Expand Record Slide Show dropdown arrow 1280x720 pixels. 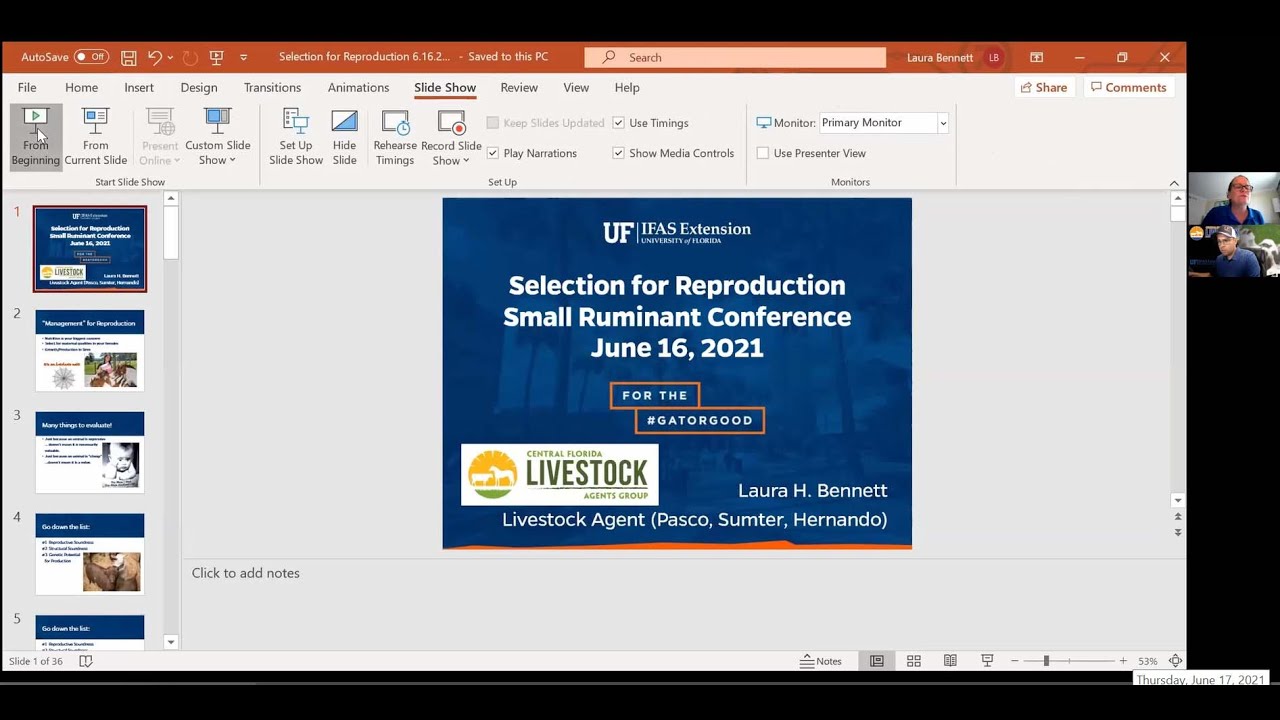466,161
